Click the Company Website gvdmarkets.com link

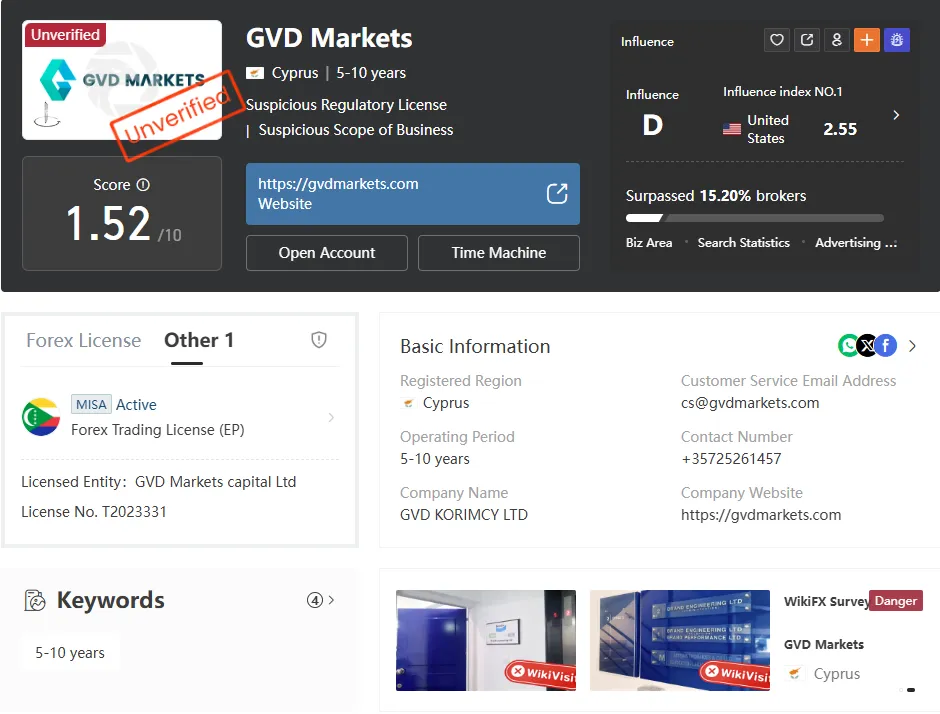tap(761, 515)
